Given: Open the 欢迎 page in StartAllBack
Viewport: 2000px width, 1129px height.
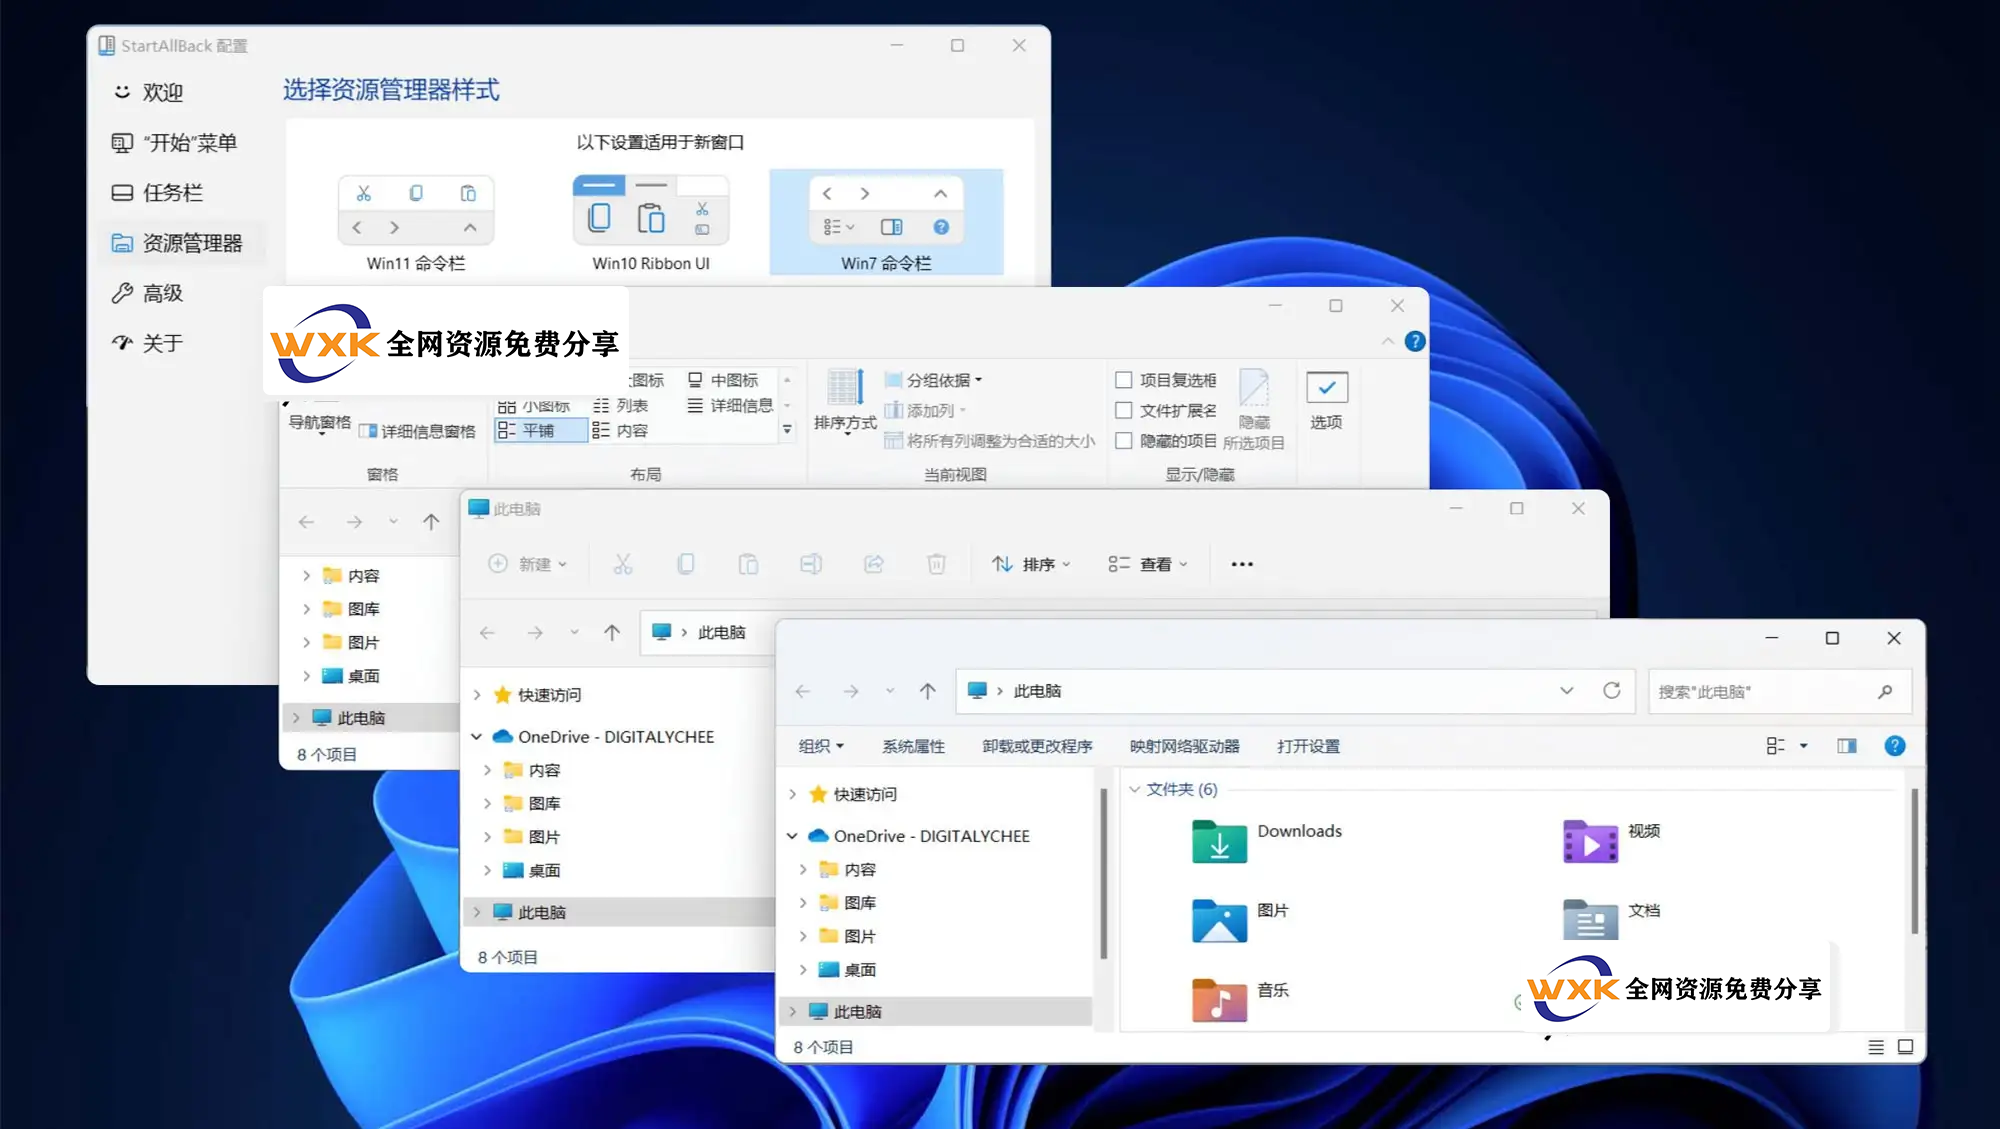Looking at the screenshot, I should [x=162, y=92].
